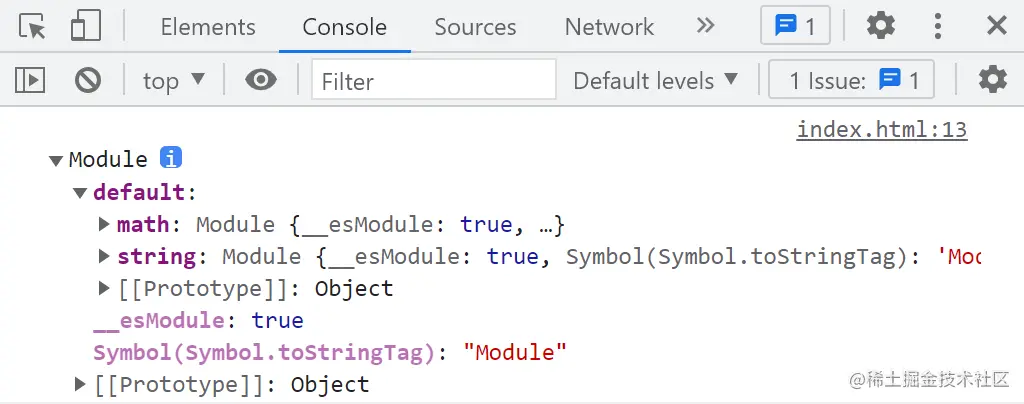Activate the inspect element picker icon
Image resolution: width=1024 pixels, height=404 pixels.
coord(32,26)
